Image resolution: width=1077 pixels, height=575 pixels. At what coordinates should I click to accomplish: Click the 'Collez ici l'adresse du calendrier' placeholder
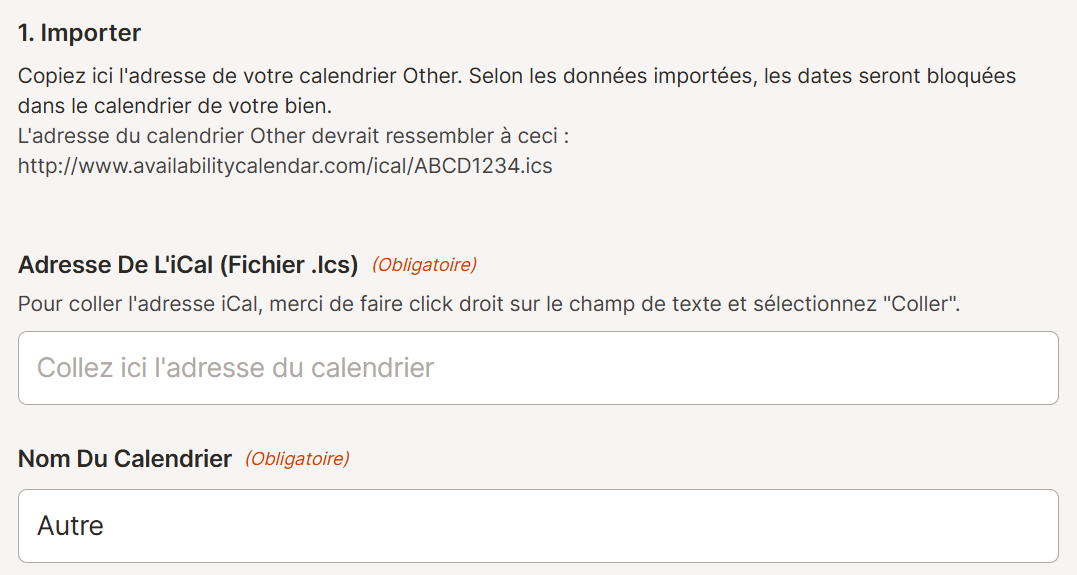pyautogui.click(x=236, y=368)
